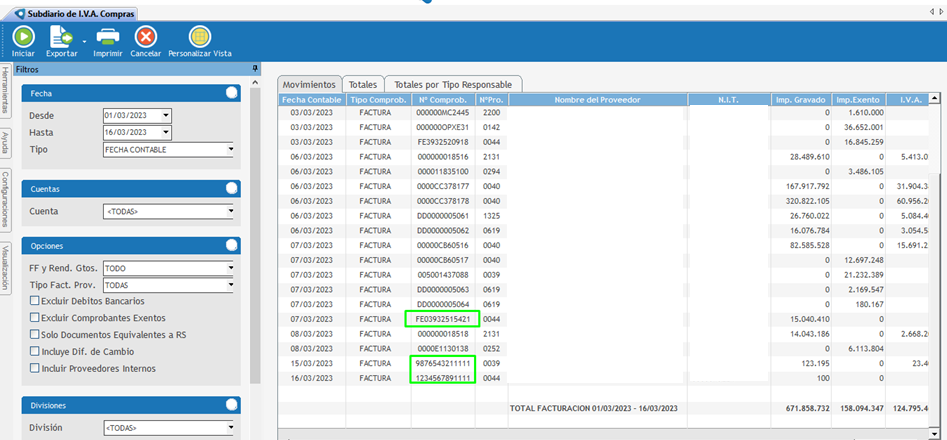
Task: Click the TOTAL FACTURACION summary row
Action: 604,409
